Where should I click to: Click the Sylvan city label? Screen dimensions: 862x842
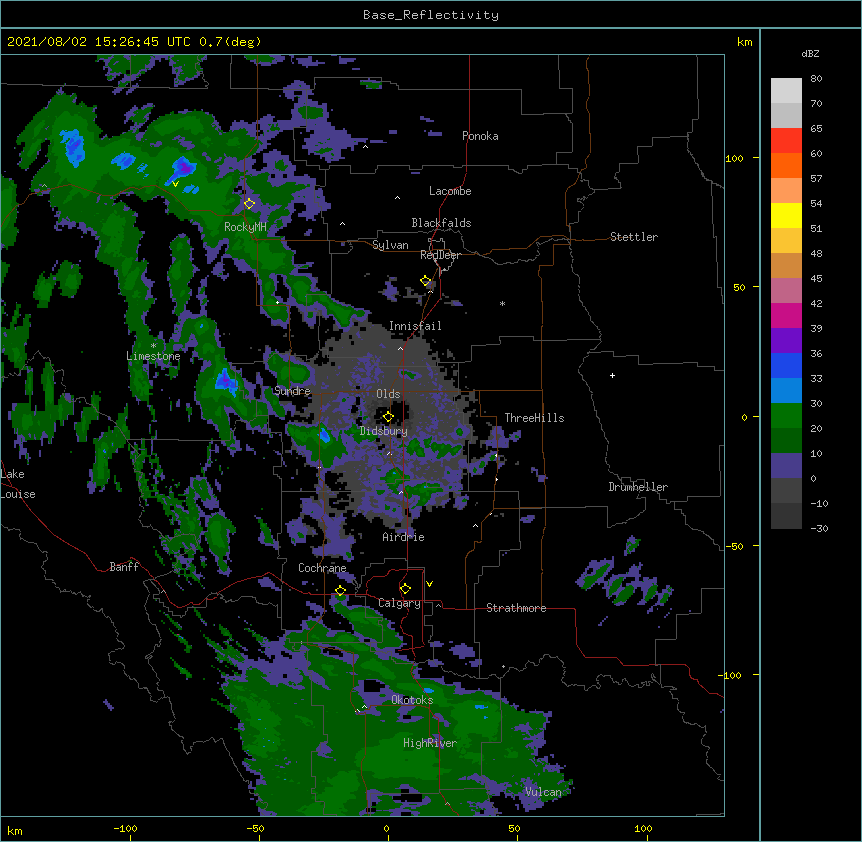point(390,245)
